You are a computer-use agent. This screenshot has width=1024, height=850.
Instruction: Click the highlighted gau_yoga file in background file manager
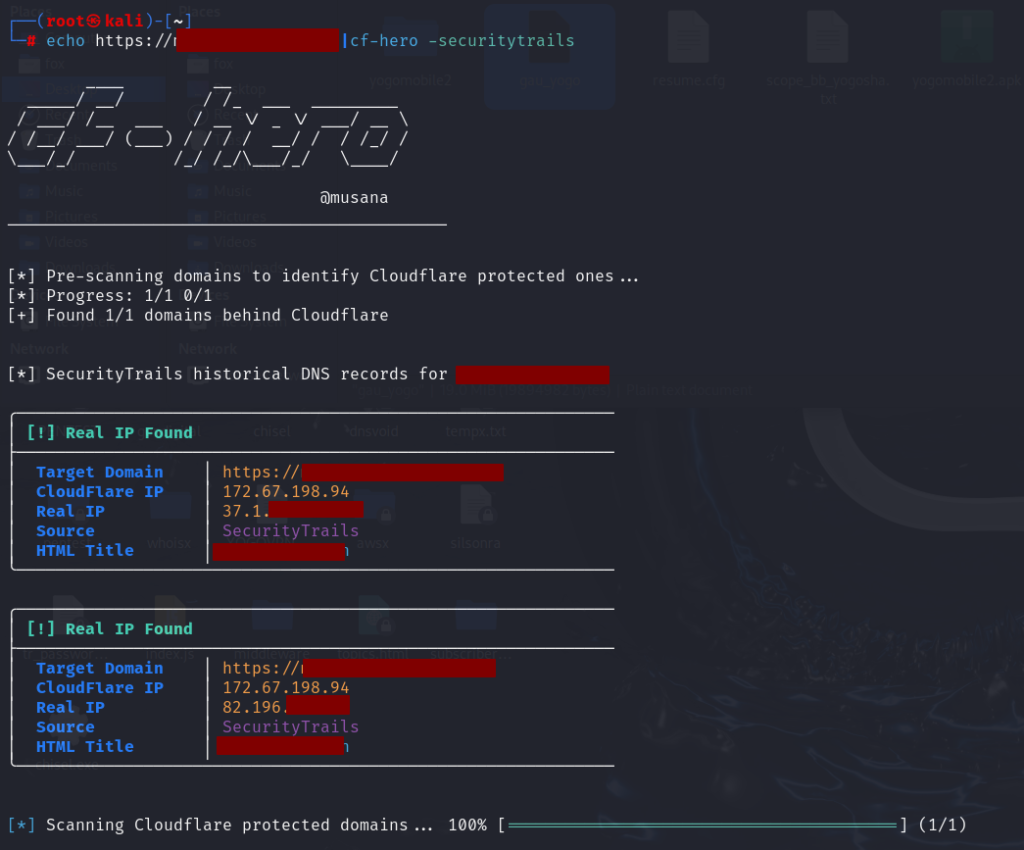click(x=550, y=55)
